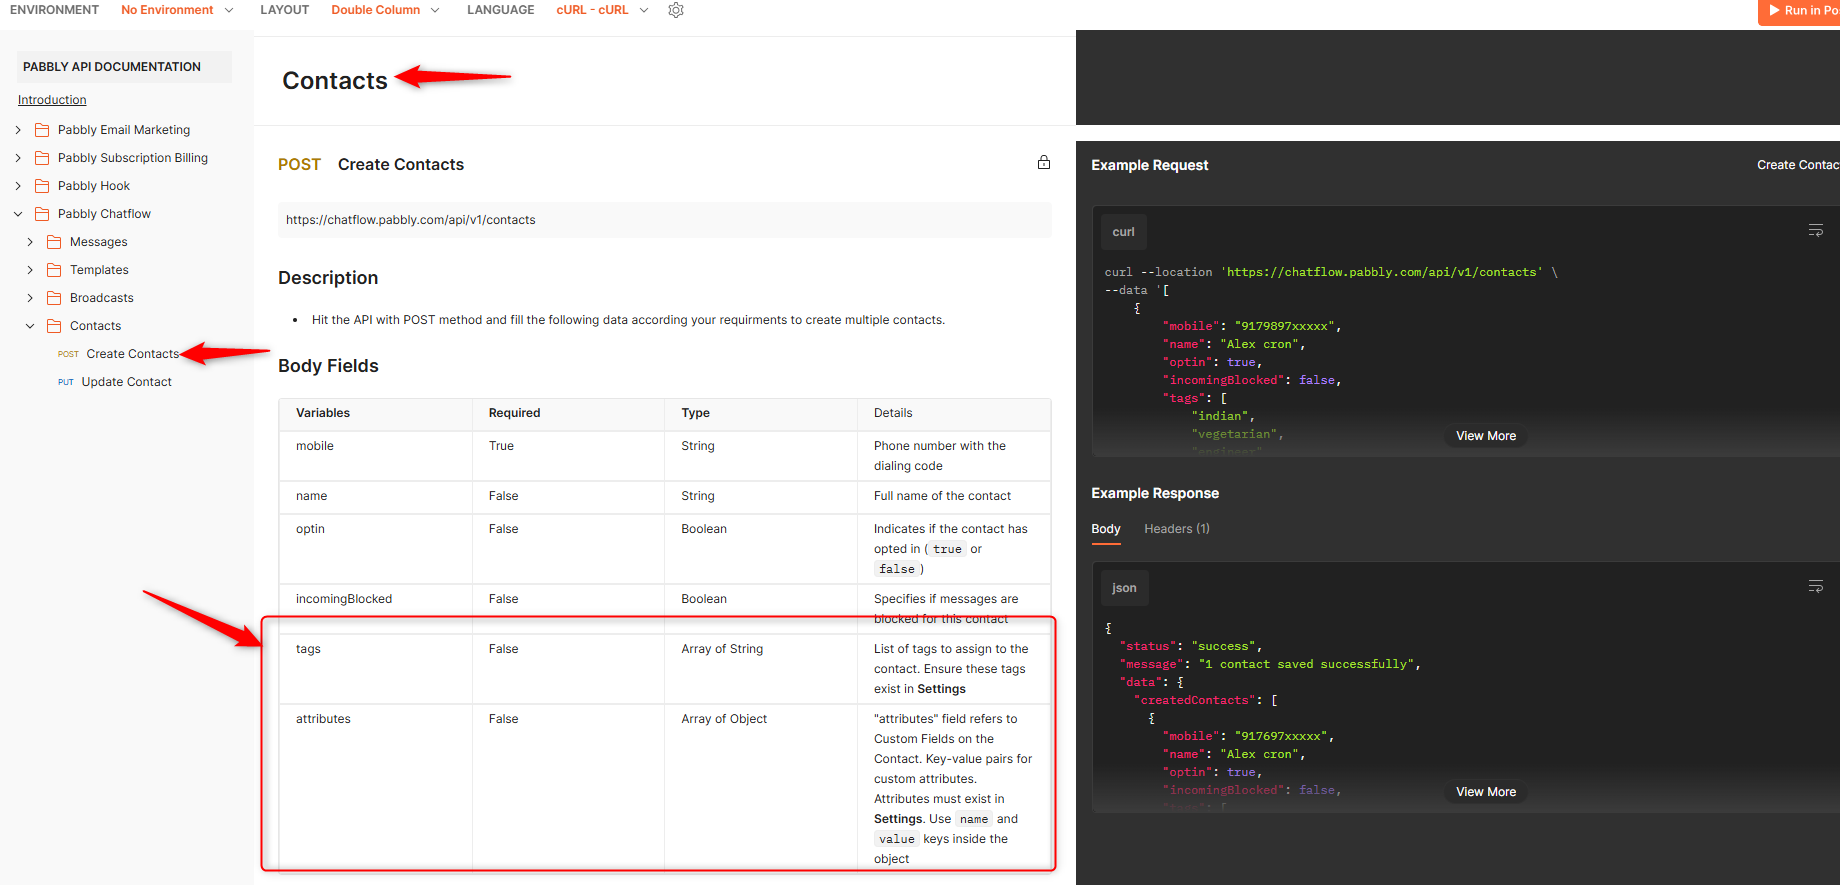Click the Body Fields heading
The image size is (1840, 885).
[328, 366]
